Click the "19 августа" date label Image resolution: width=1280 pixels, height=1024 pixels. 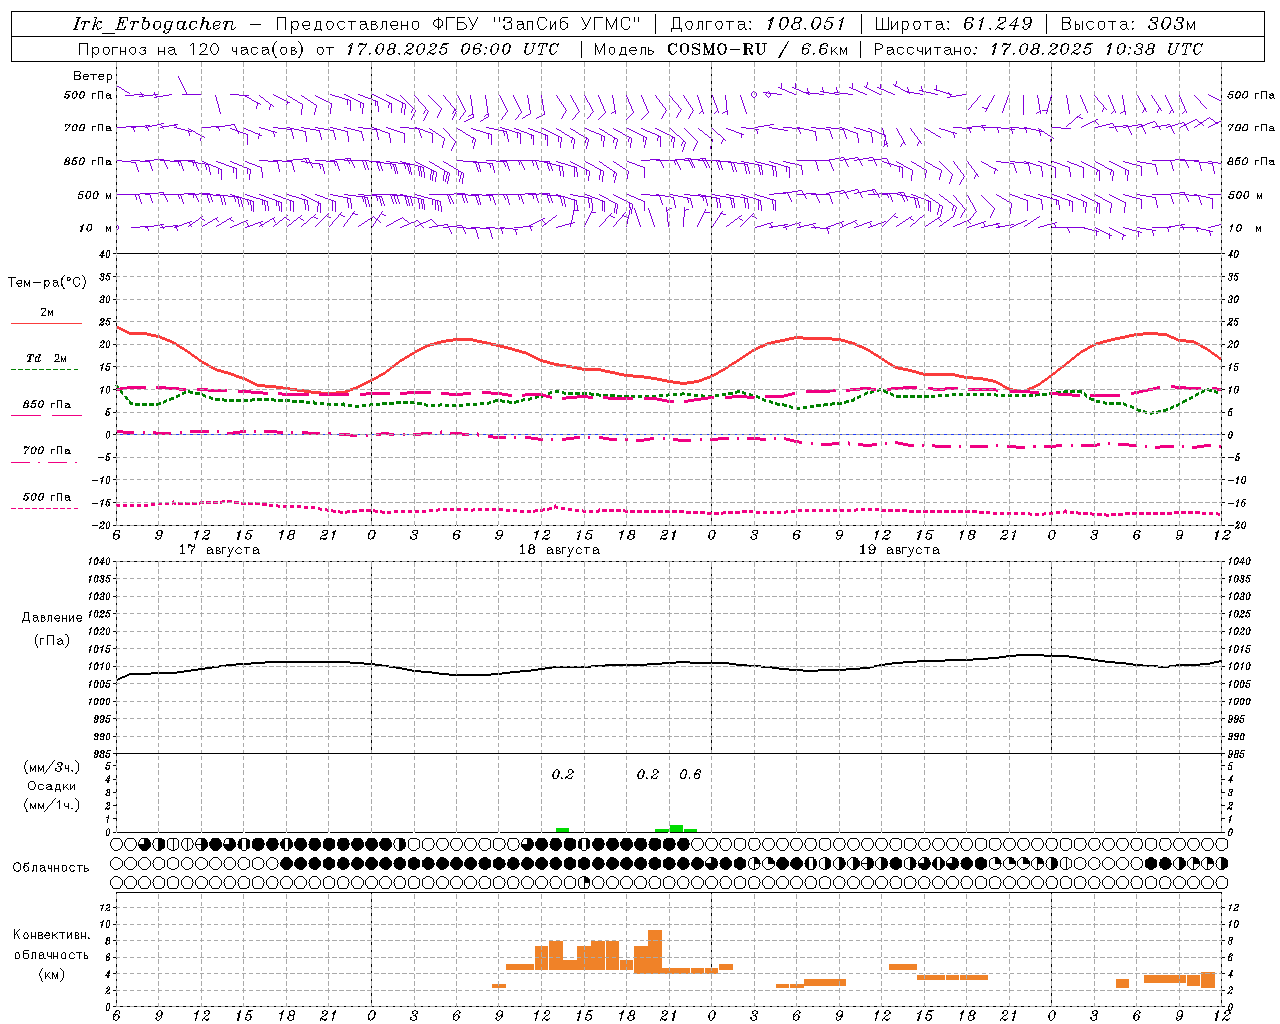[x=899, y=550]
